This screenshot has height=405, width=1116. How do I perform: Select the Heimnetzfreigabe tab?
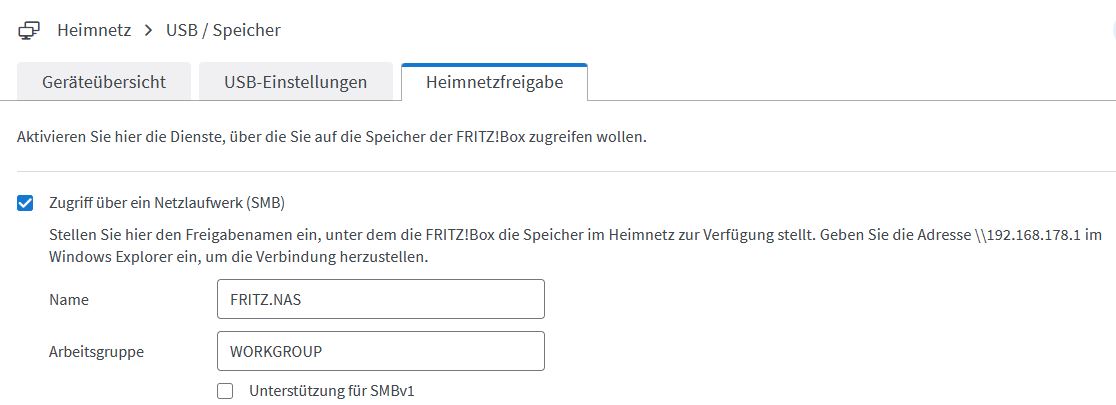tap(494, 82)
